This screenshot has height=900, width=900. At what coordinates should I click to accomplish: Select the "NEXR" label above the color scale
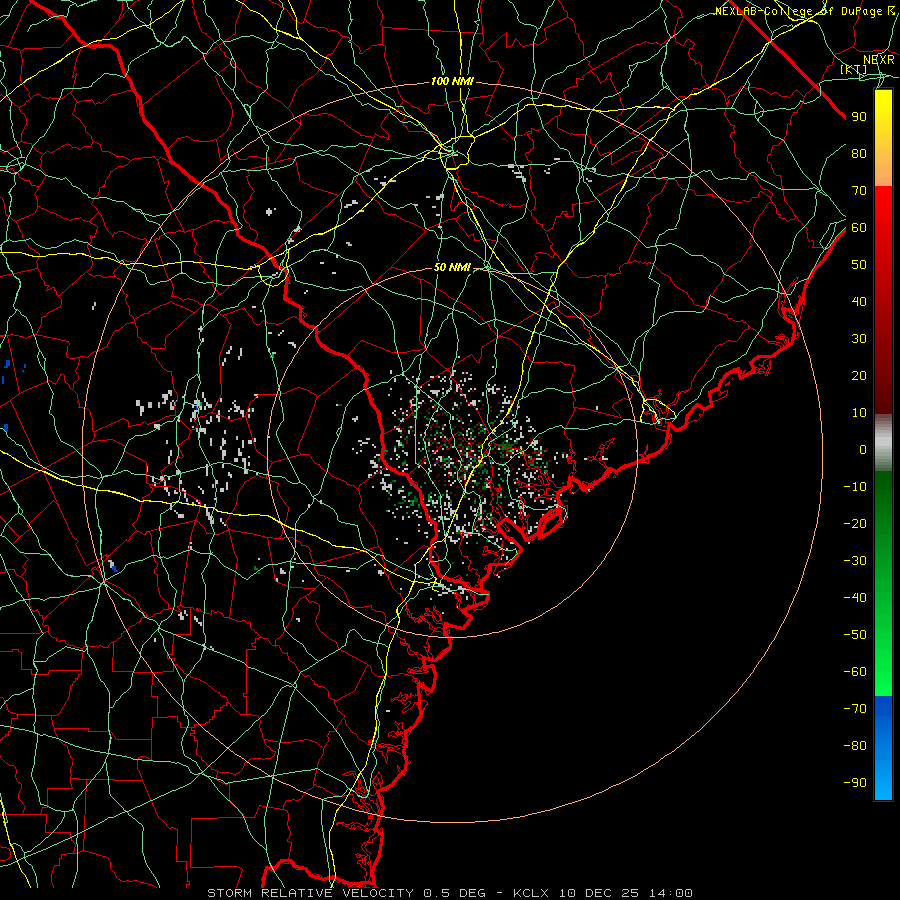pyautogui.click(x=878, y=60)
